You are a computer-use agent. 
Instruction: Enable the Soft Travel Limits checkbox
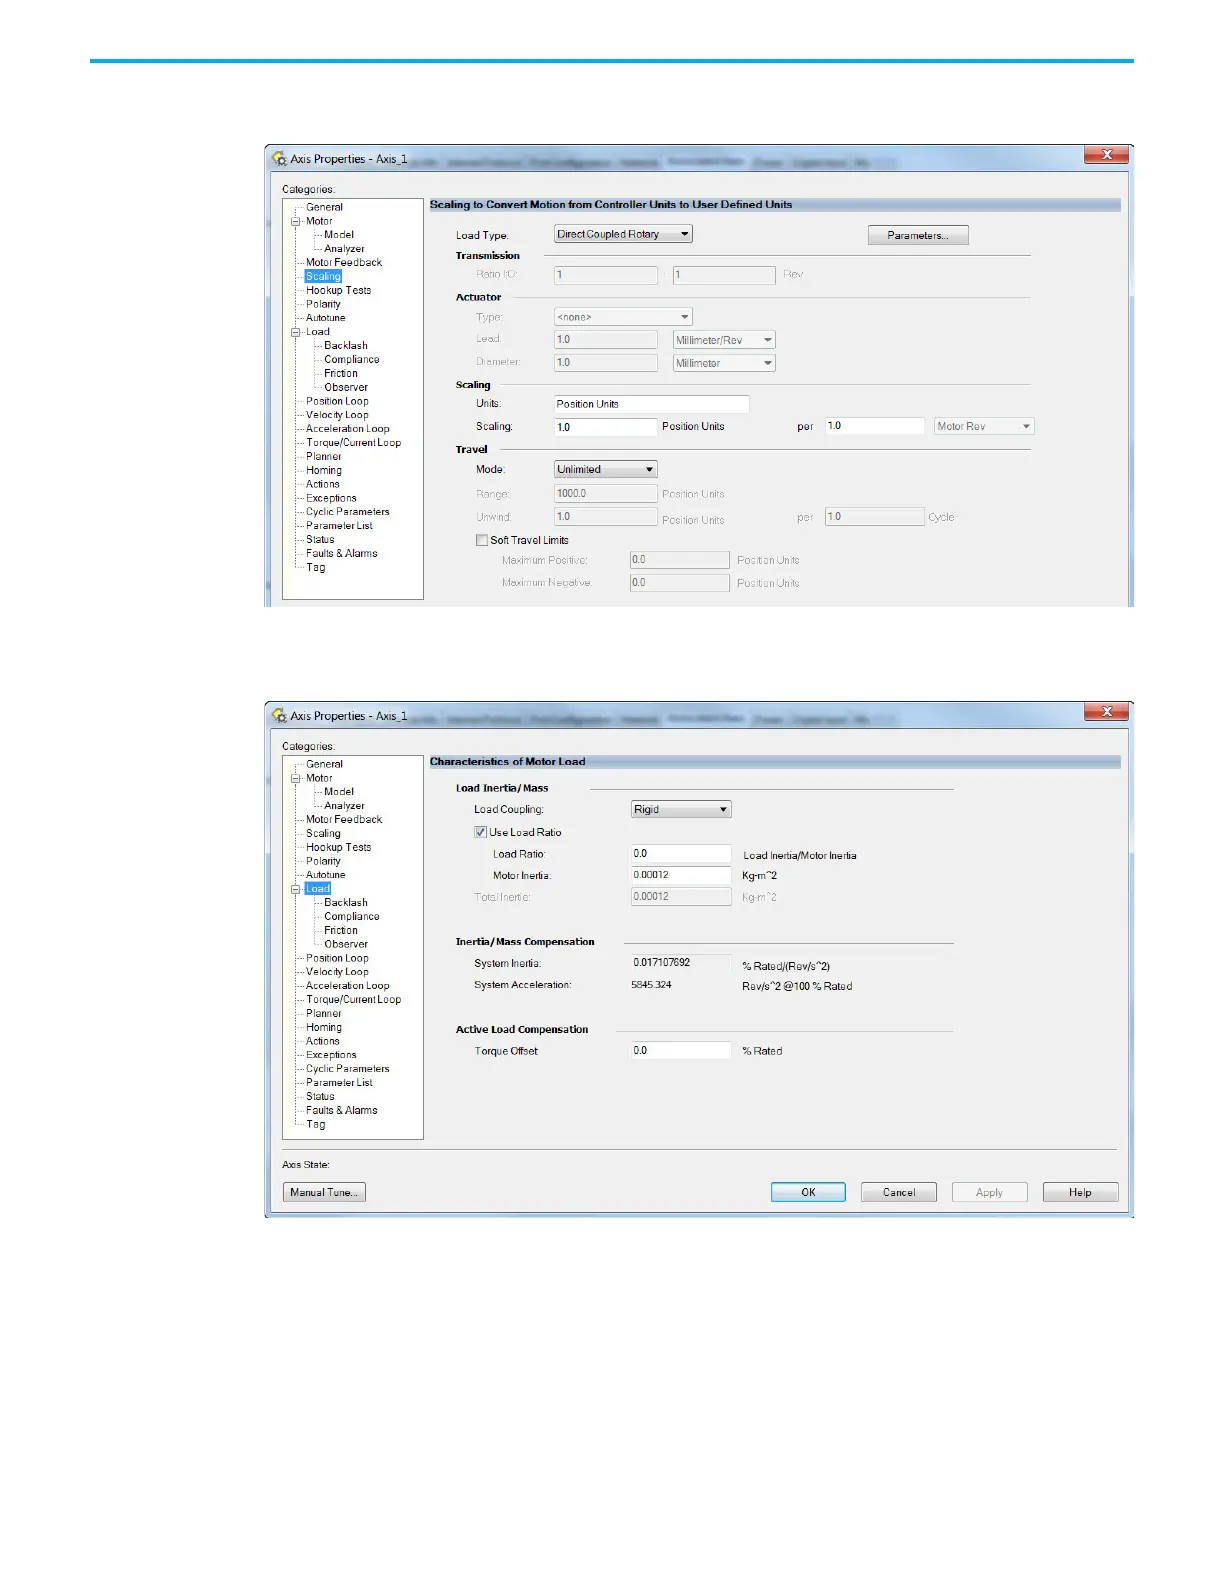click(482, 540)
